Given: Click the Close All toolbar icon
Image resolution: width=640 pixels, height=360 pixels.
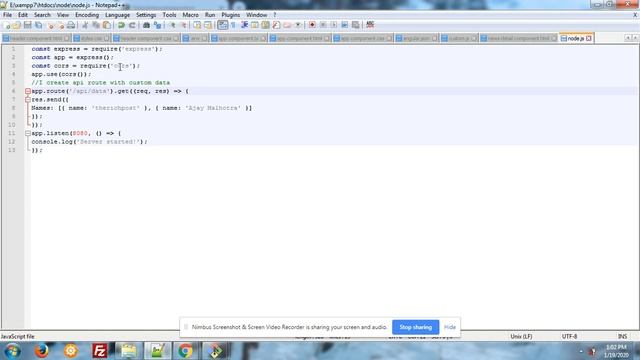Looking at the screenshot, I should pyautogui.click(x=60, y=25).
